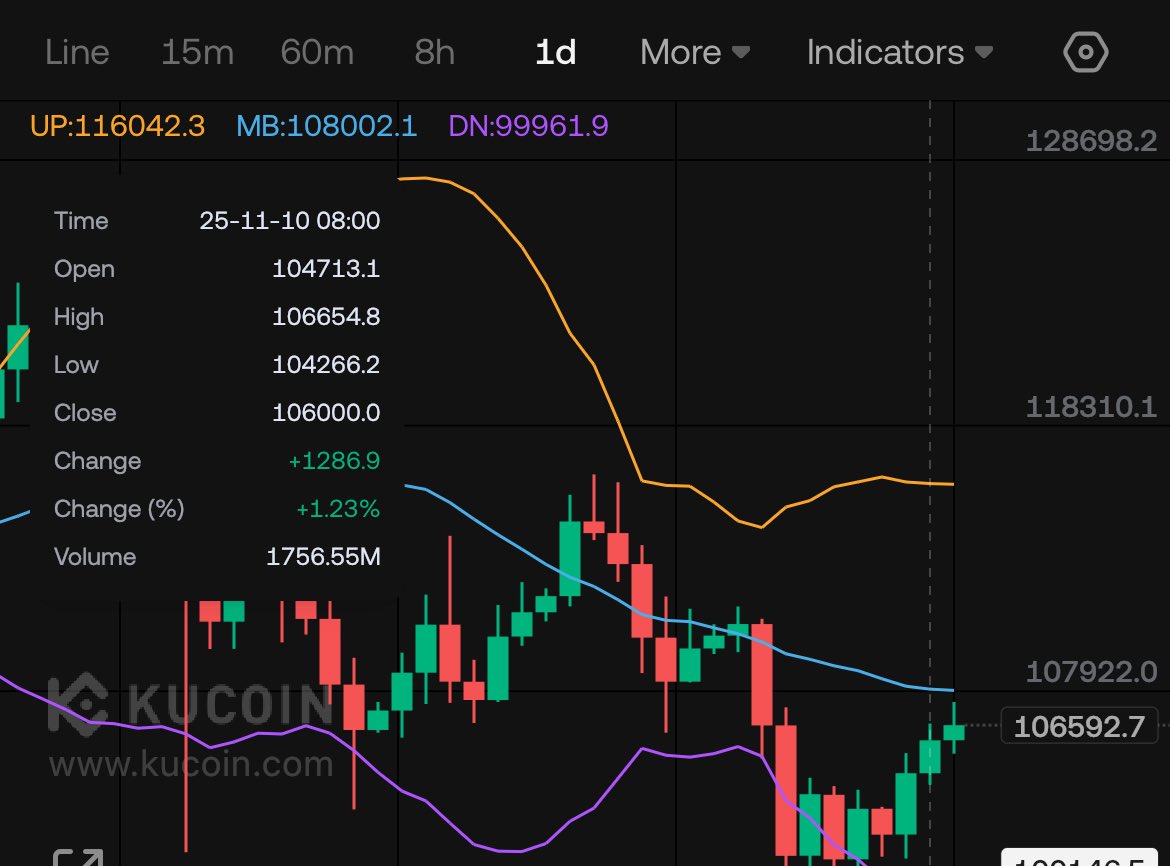Image resolution: width=1170 pixels, height=866 pixels.
Task: Click the DN:99961.9 Bollinger lower value
Action: point(528,126)
